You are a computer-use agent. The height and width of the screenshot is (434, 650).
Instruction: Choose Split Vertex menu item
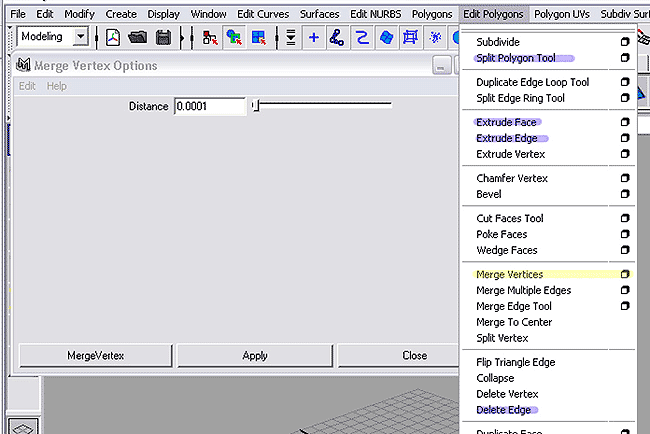[502, 338]
